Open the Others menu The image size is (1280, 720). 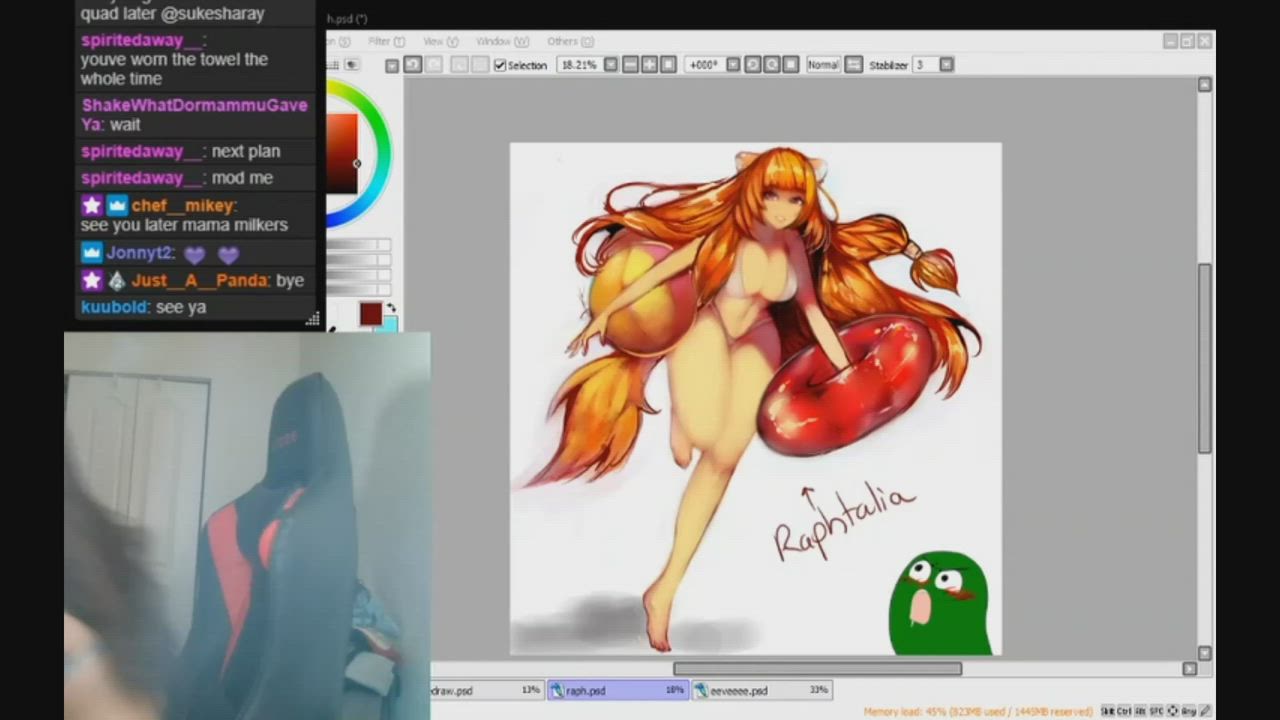pyautogui.click(x=570, y=41)
